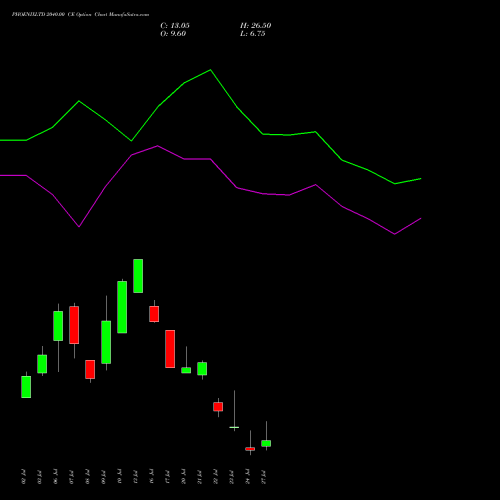
Task: Click the high value "H: 26.50"
Action: click(256, 26)
